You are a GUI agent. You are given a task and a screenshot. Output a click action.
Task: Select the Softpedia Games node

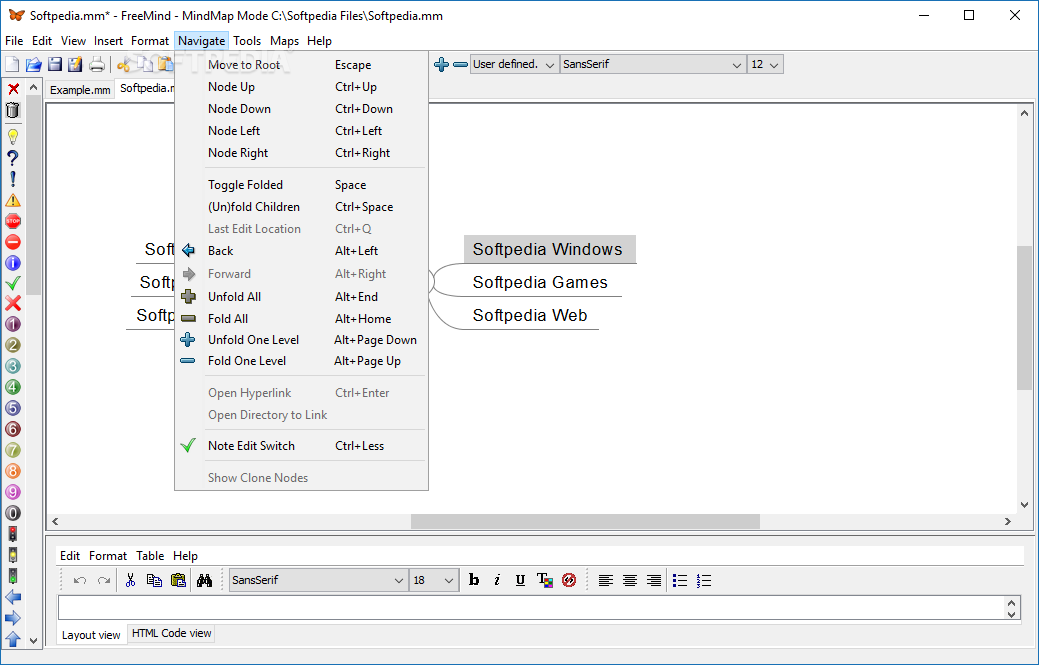(x=540, y=283)
